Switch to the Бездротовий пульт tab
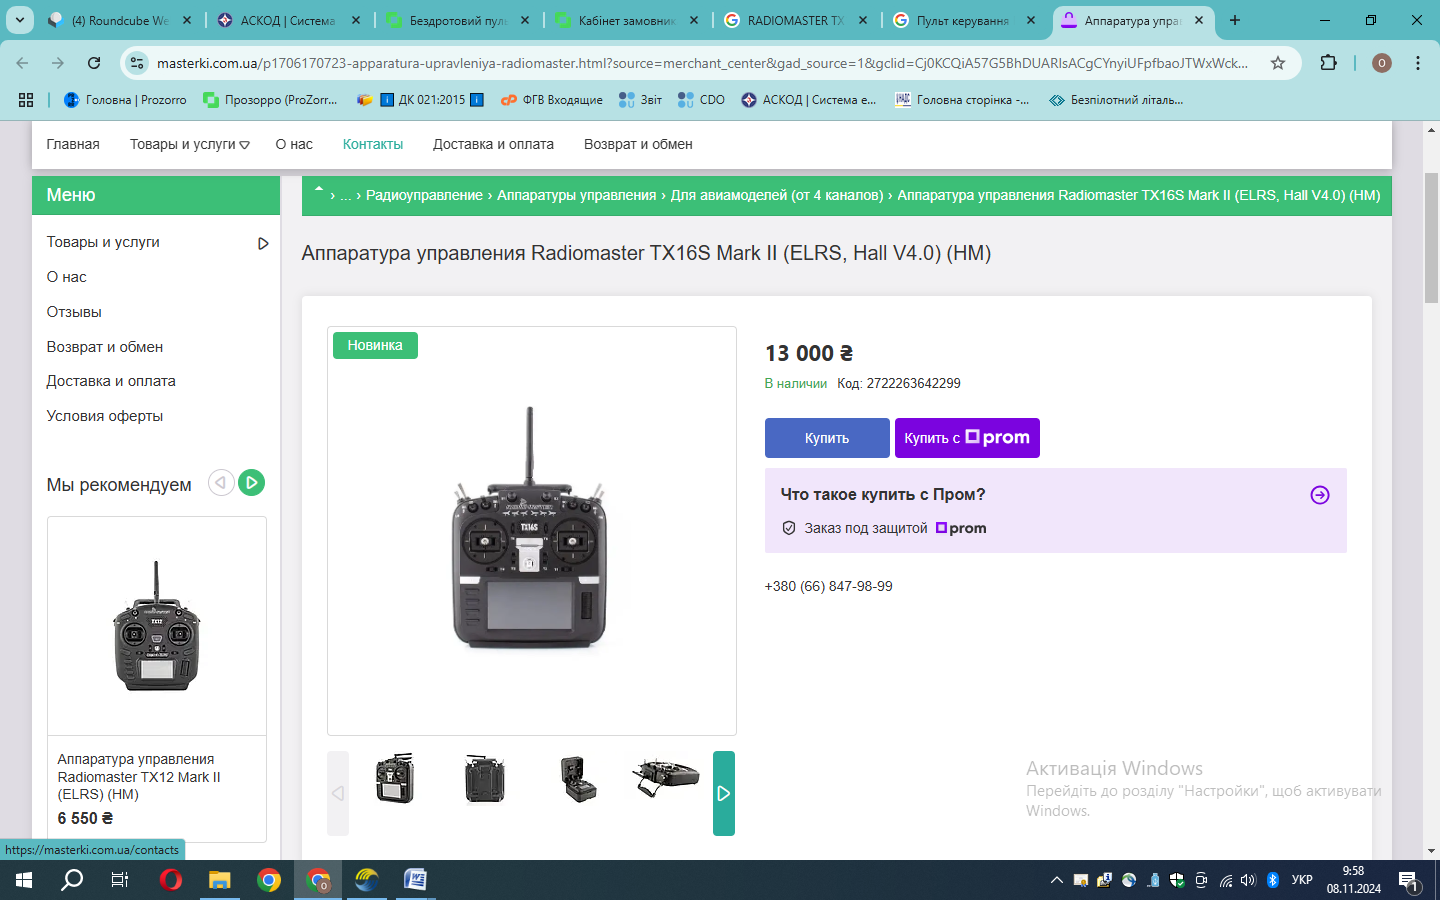1440x900 pixels. click(x=458, y=20)
